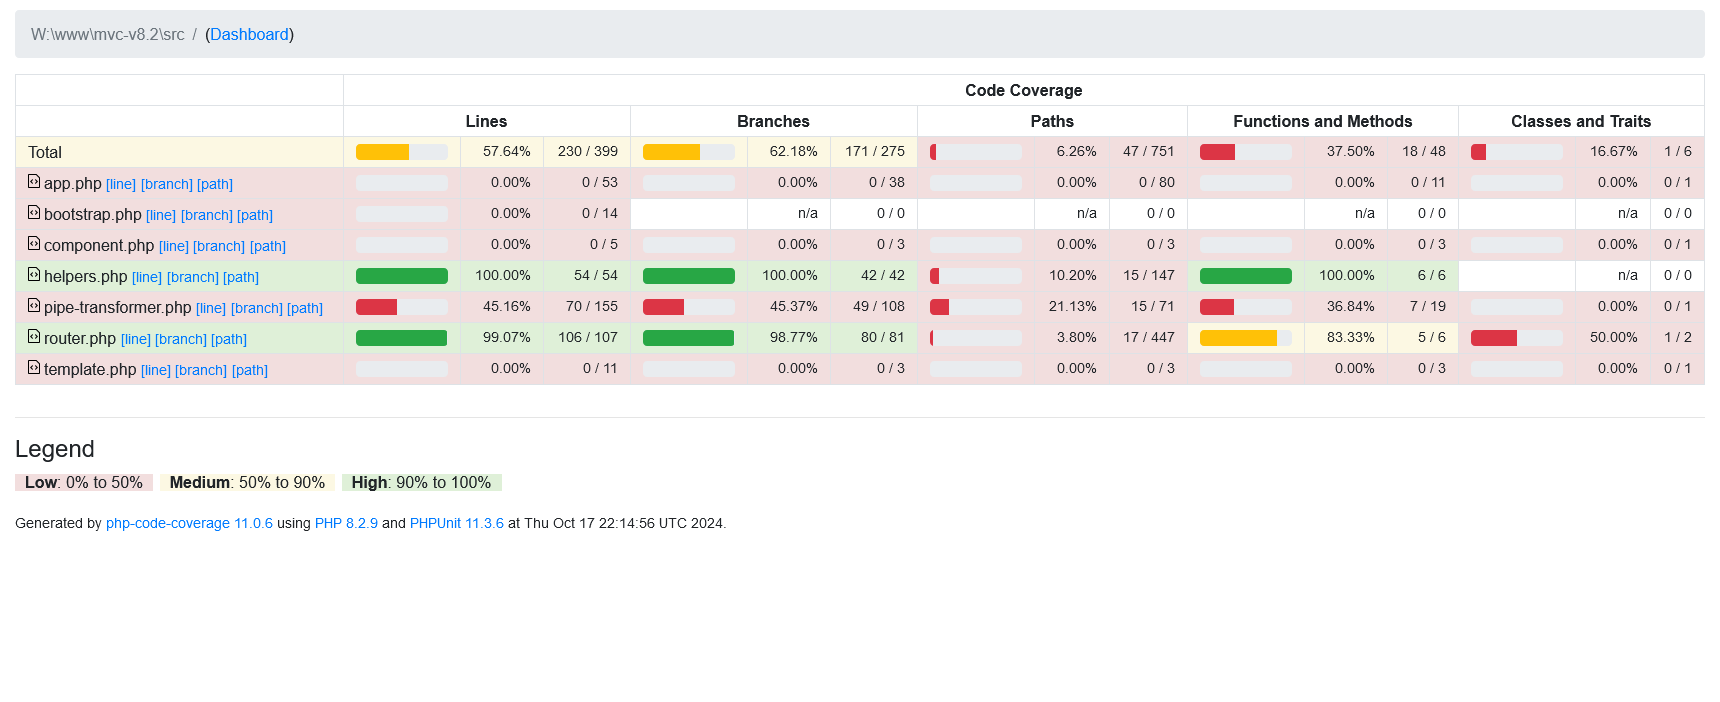
Task: Click the file icon beside template.php
Action: click(34, 368)
